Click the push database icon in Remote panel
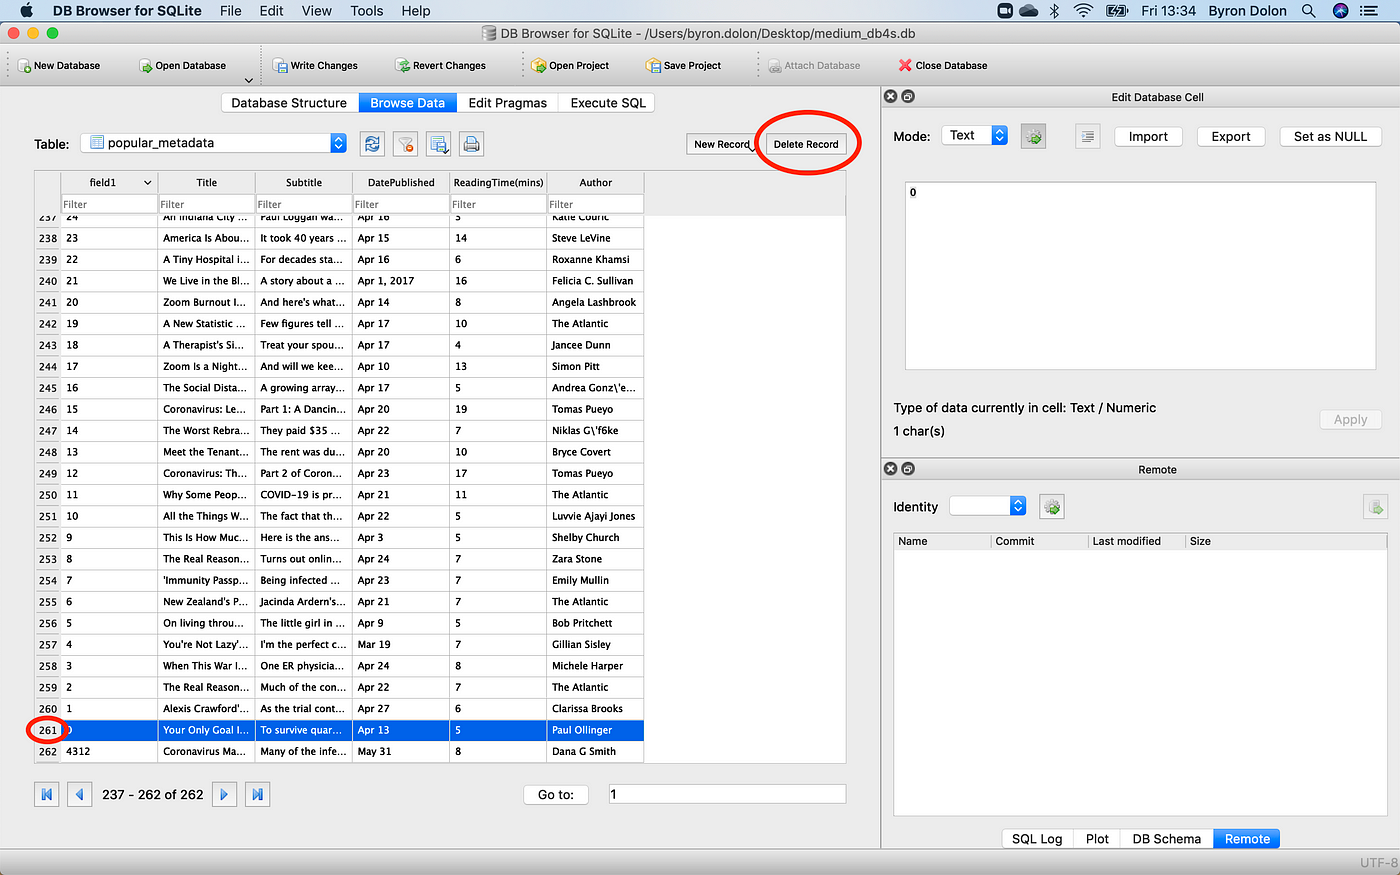This screenshot has width=1400, height=875. [x=1375, y=507]
